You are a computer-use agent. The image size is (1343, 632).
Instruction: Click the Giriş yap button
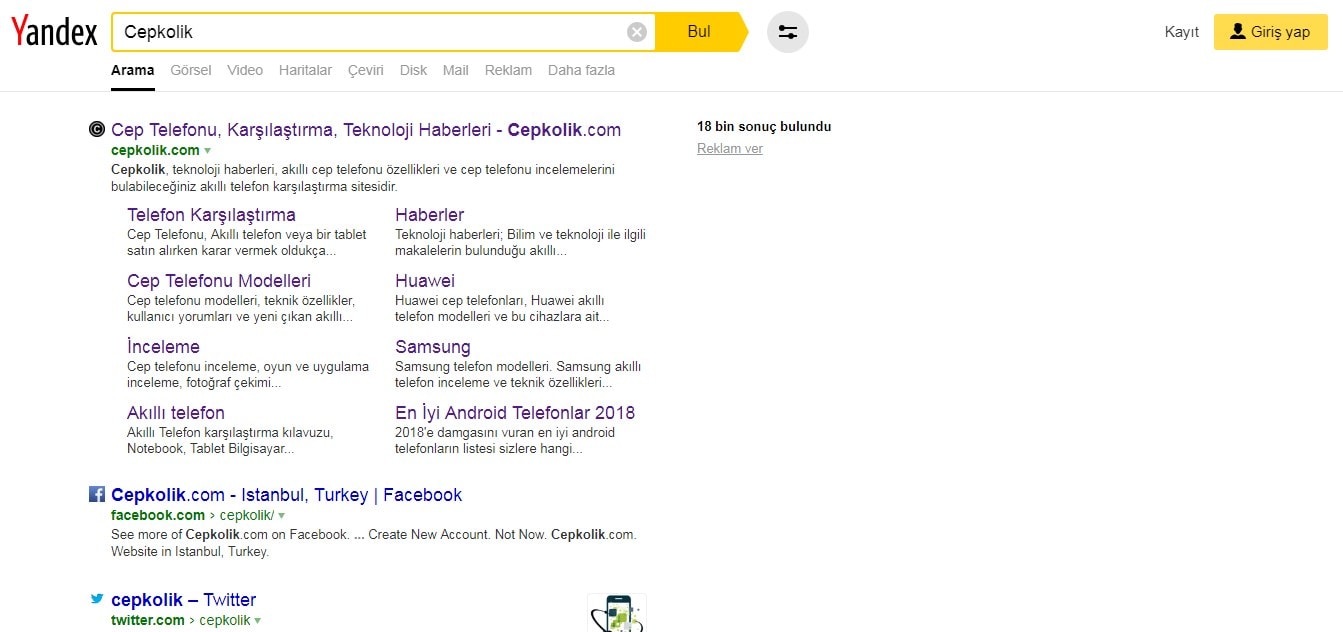pos(1271,32)
